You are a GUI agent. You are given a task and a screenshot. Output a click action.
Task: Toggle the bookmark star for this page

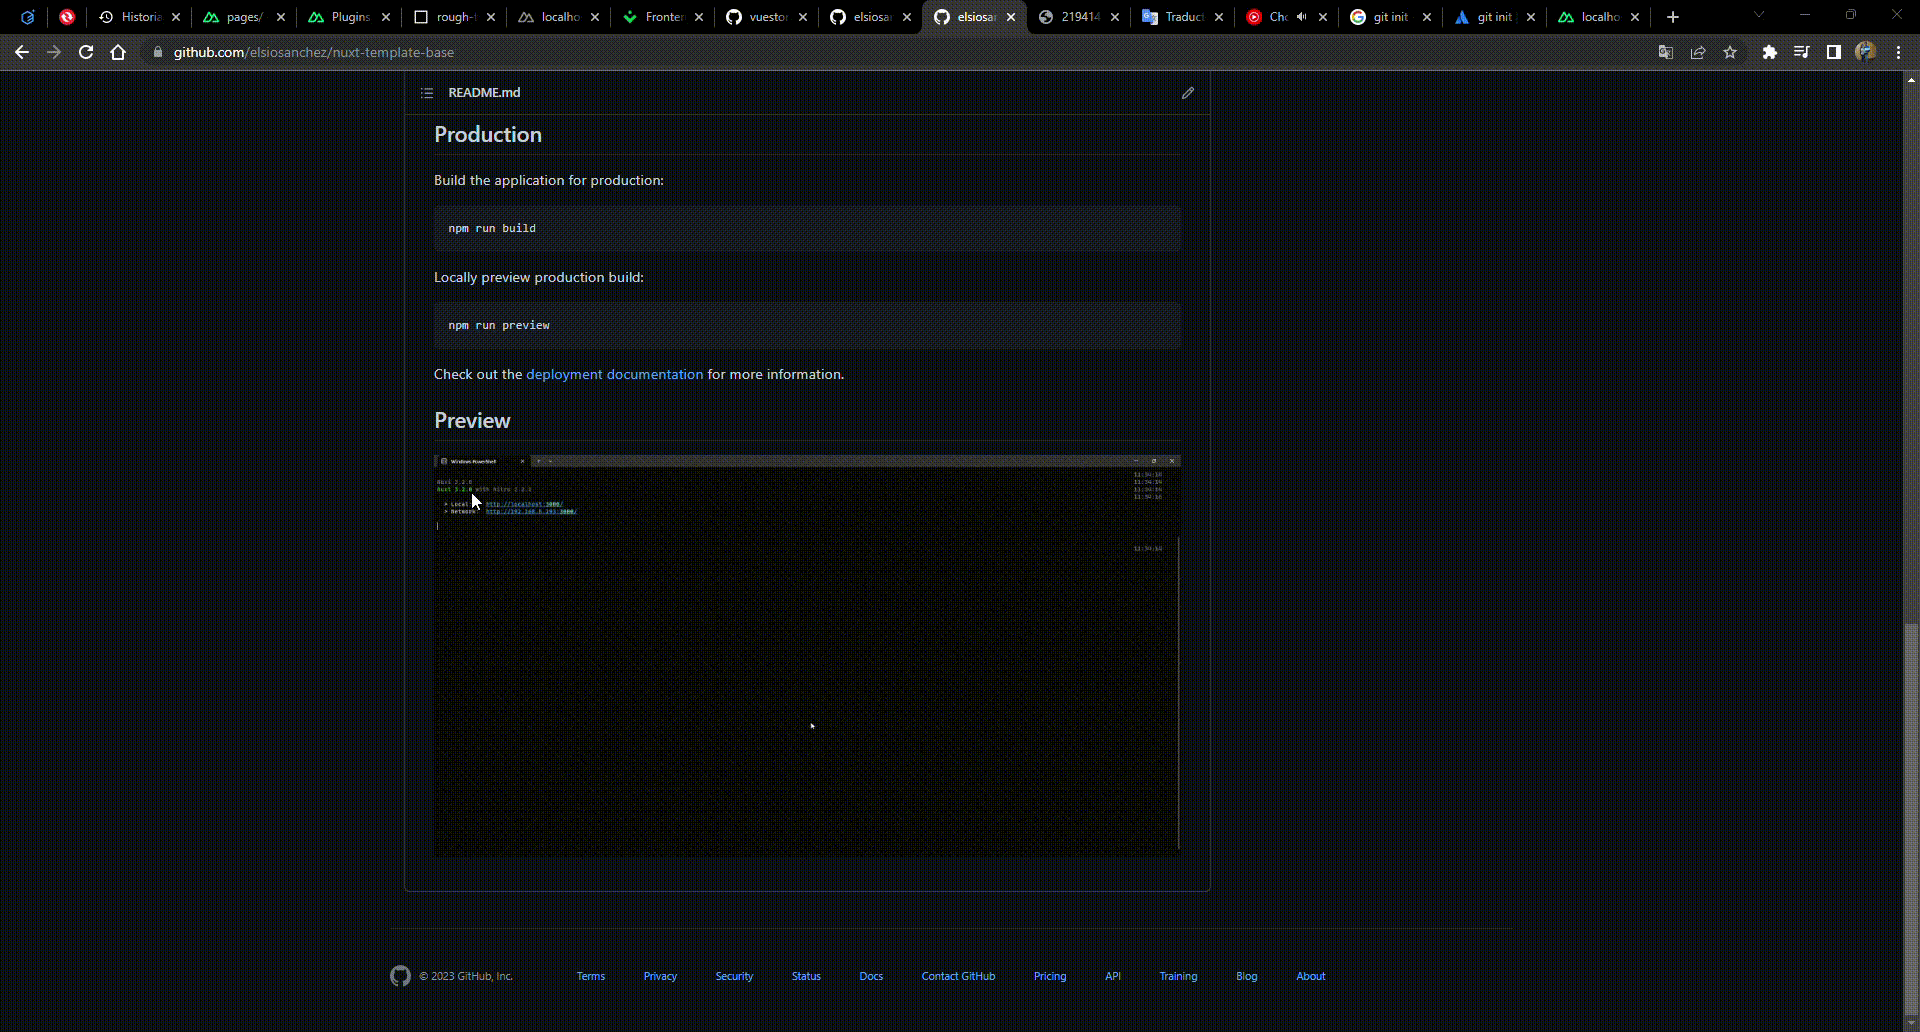pos(1731,52)
